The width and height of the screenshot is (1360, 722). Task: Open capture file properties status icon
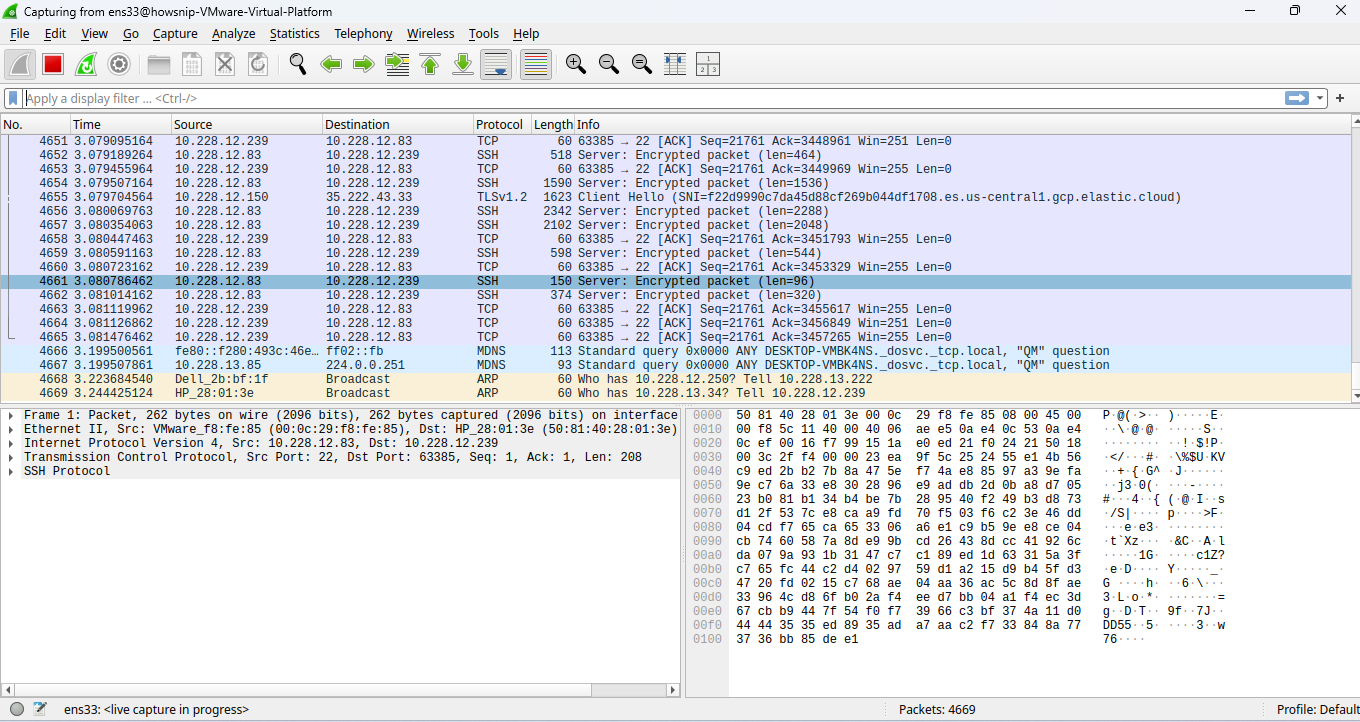pyautogui.click(x=40, y=709)
